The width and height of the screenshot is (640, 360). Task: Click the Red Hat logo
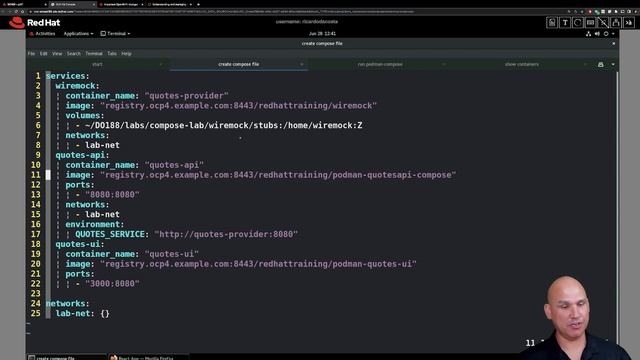(x=34, y=22)
